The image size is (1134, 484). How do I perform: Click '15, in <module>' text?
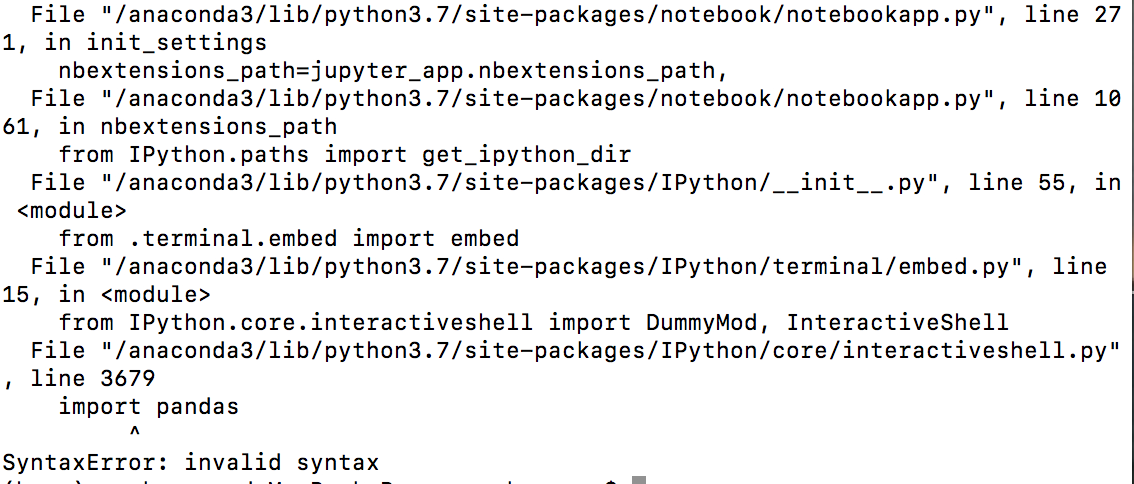(x=106, y=295)
